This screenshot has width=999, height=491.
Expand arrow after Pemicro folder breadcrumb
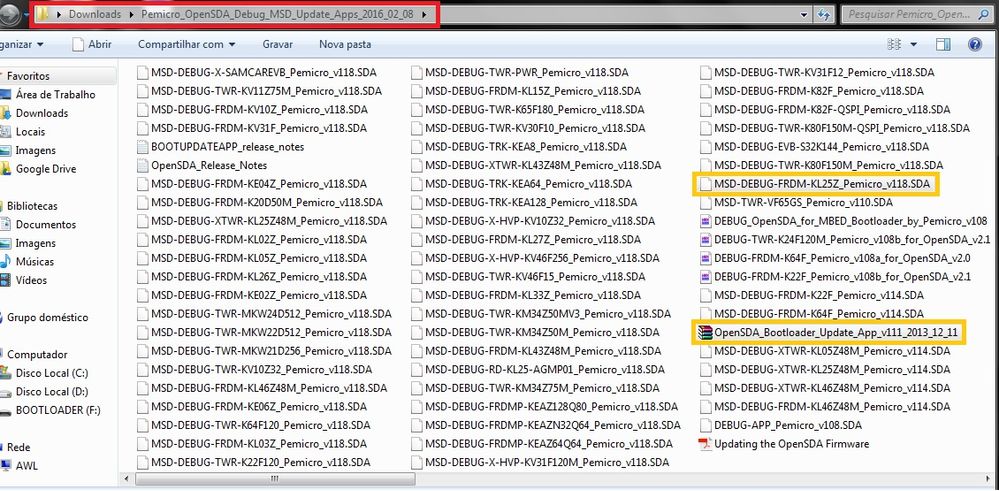coord(425,15)
